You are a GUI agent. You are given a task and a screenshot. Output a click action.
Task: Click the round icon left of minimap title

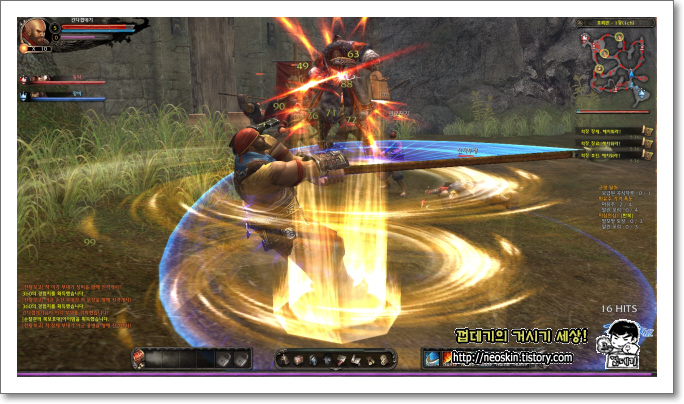coord(580,23)
